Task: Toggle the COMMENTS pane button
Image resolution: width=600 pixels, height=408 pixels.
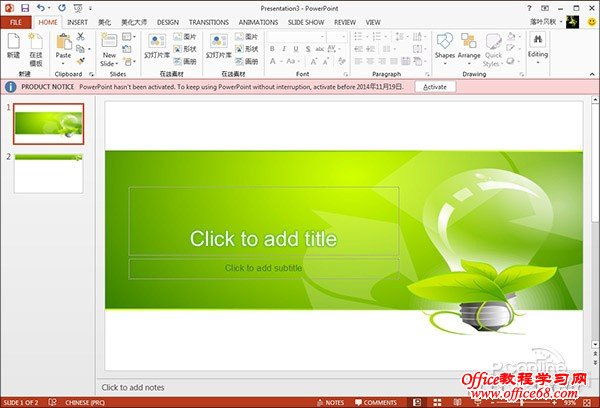Action: pyautogui.click(x=376, y=402)
